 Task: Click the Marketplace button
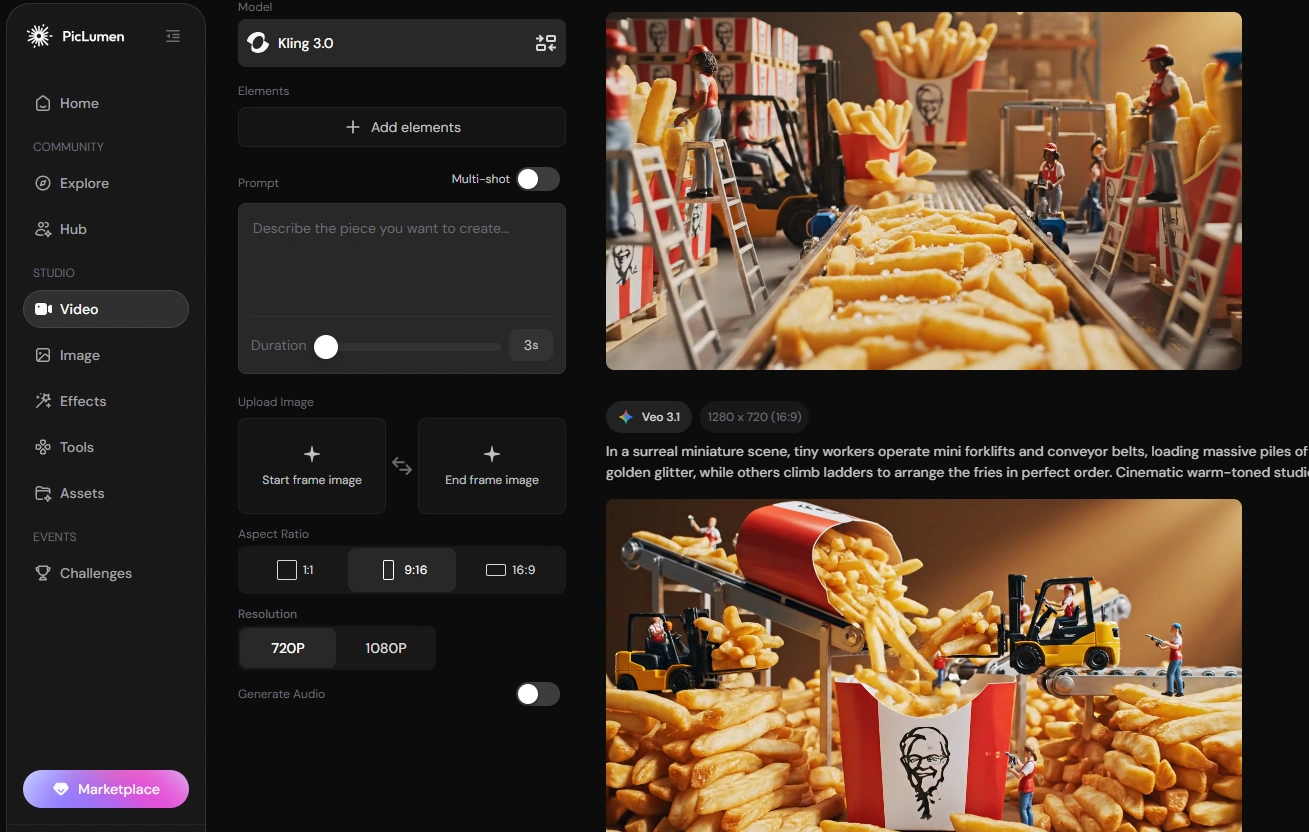pos(106,789)
